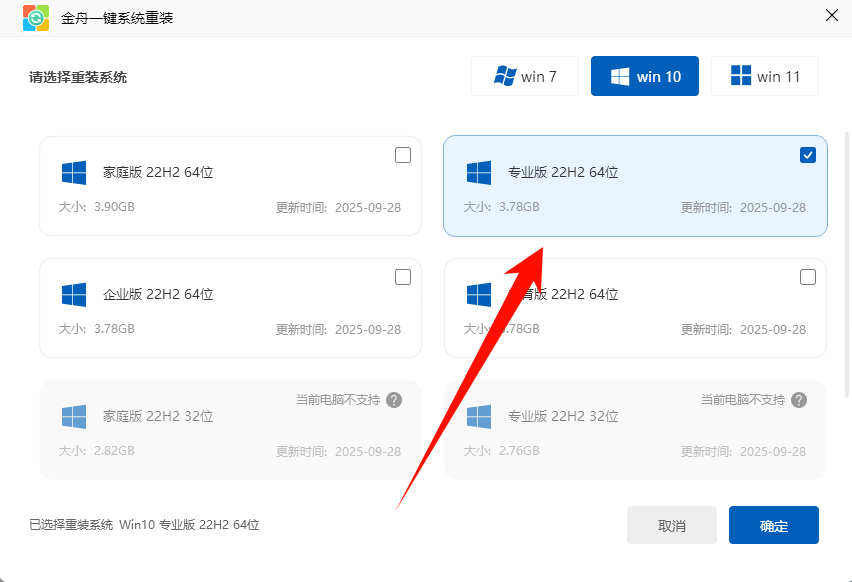Image resolution: width=852 pixels, height=582 pixels.
Task: Open the help icon beside 专业版 32位 当前电脑不支持
Action: [799, 399]
